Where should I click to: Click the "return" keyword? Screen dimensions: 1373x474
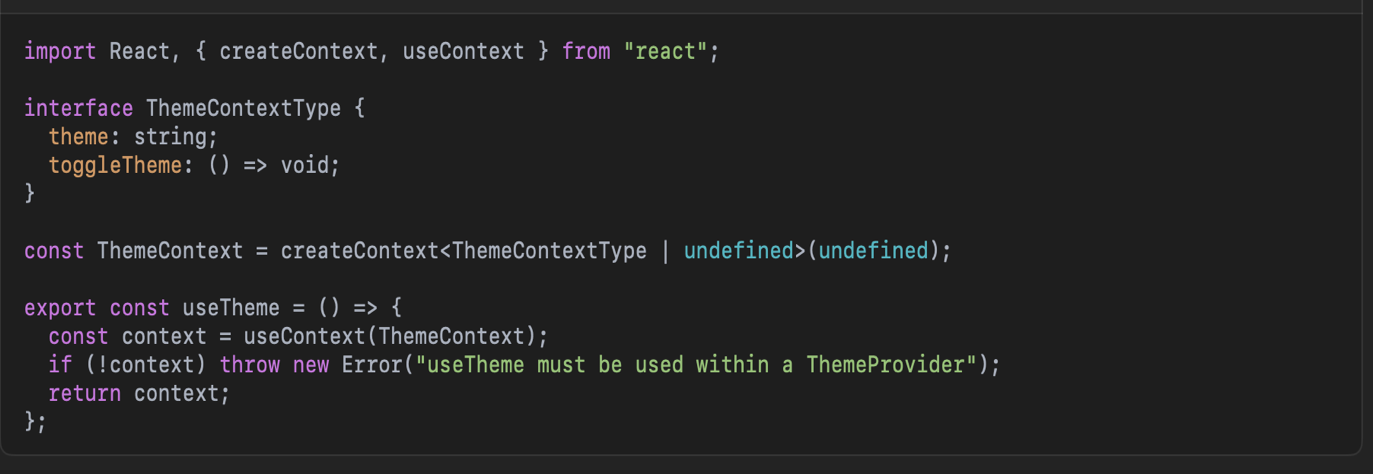[84, 394]
